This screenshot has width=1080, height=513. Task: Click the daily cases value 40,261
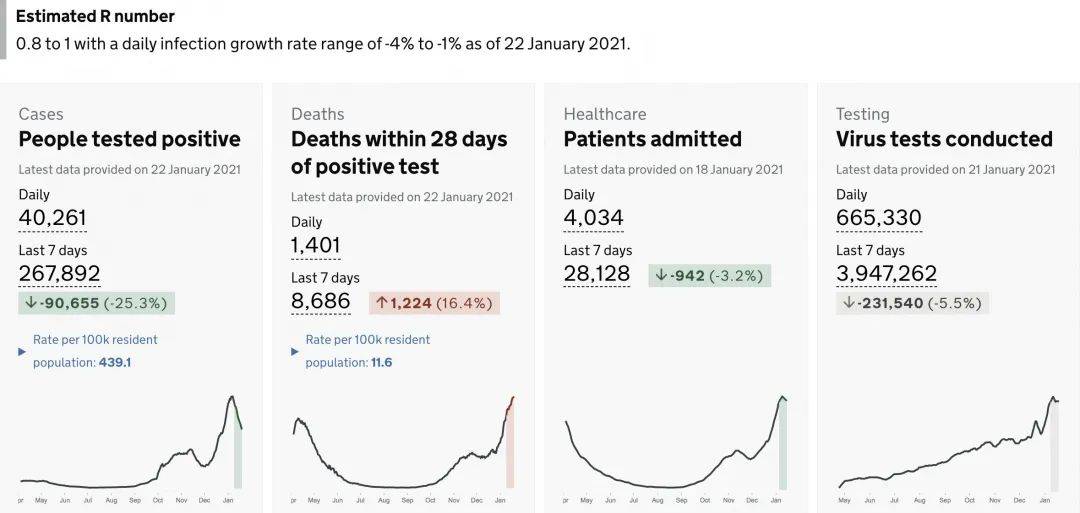coord(52,218)
